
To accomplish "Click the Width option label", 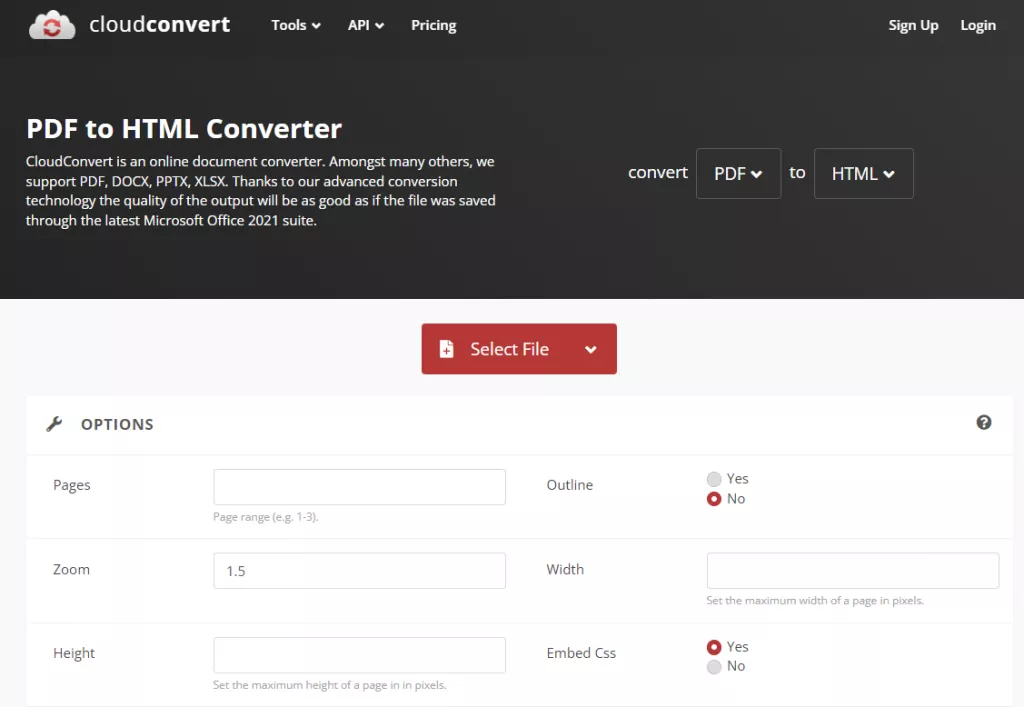I will (x=565, y=569).
